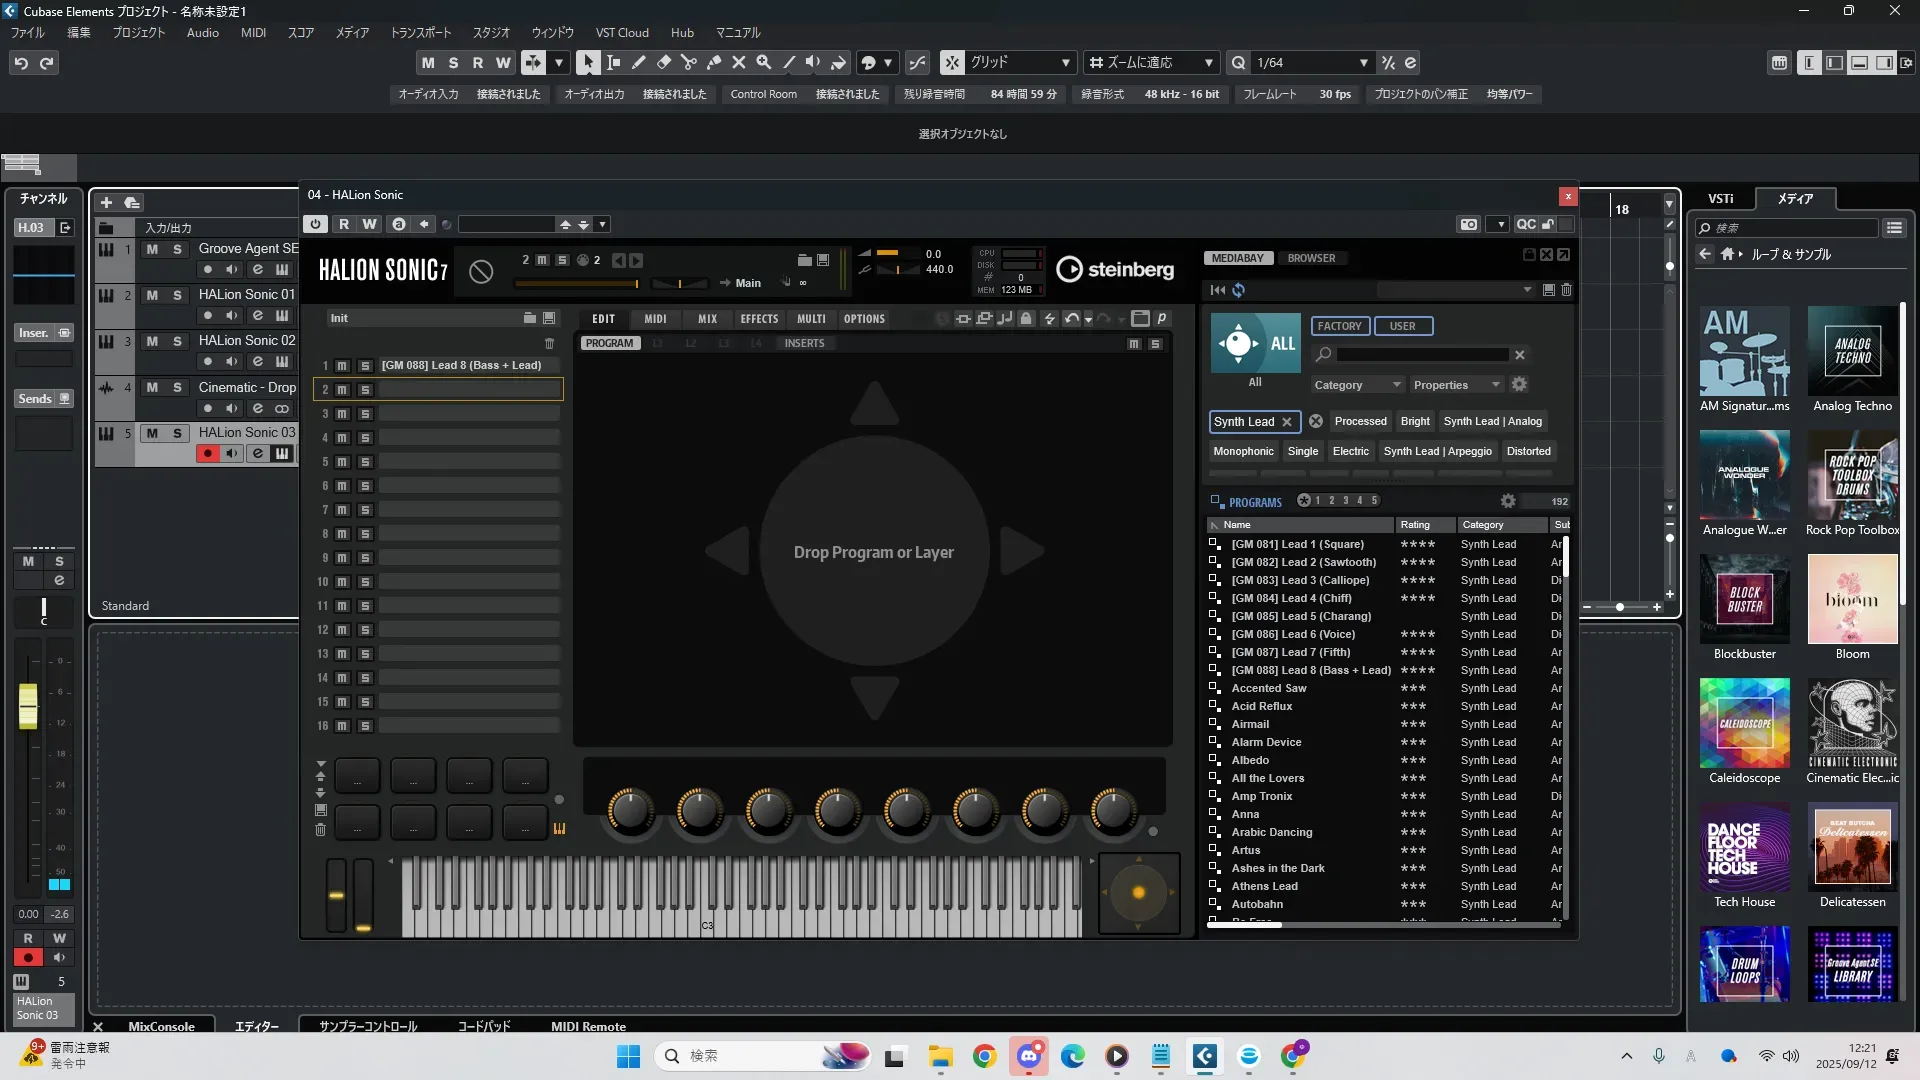Mute the Cinematic - Drop track
The width and height of the screenshot is (1920, 1080).
click(152, 387)
